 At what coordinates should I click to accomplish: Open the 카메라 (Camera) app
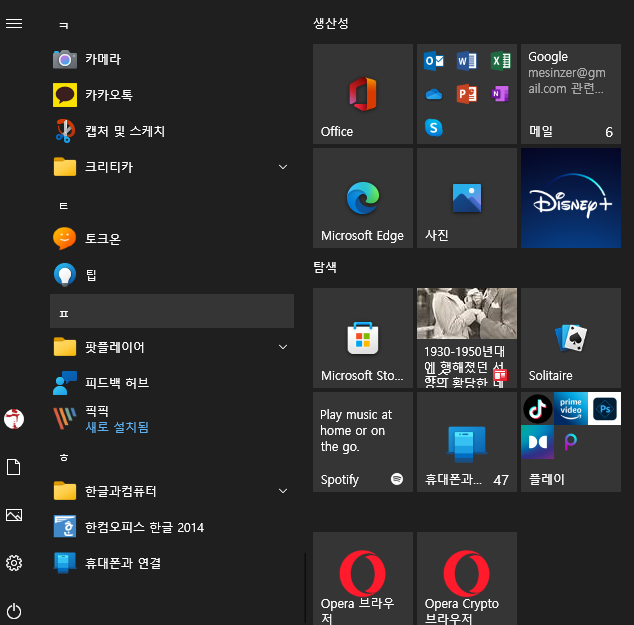tap(172, 59)
